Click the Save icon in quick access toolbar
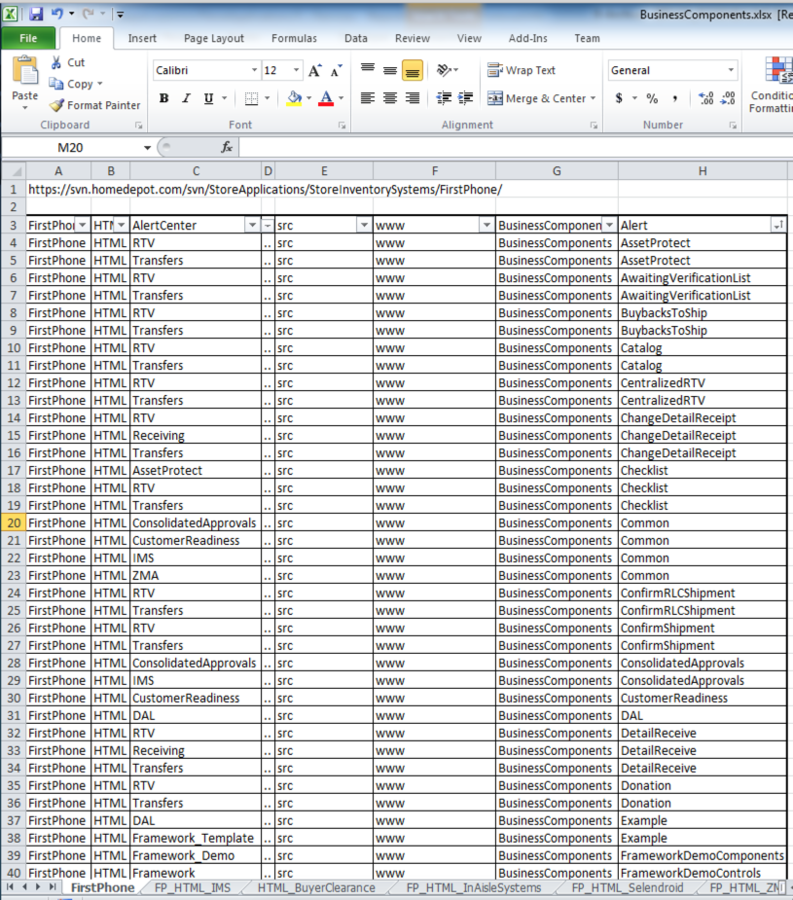793x900 pixels. [x=36, y=14]
